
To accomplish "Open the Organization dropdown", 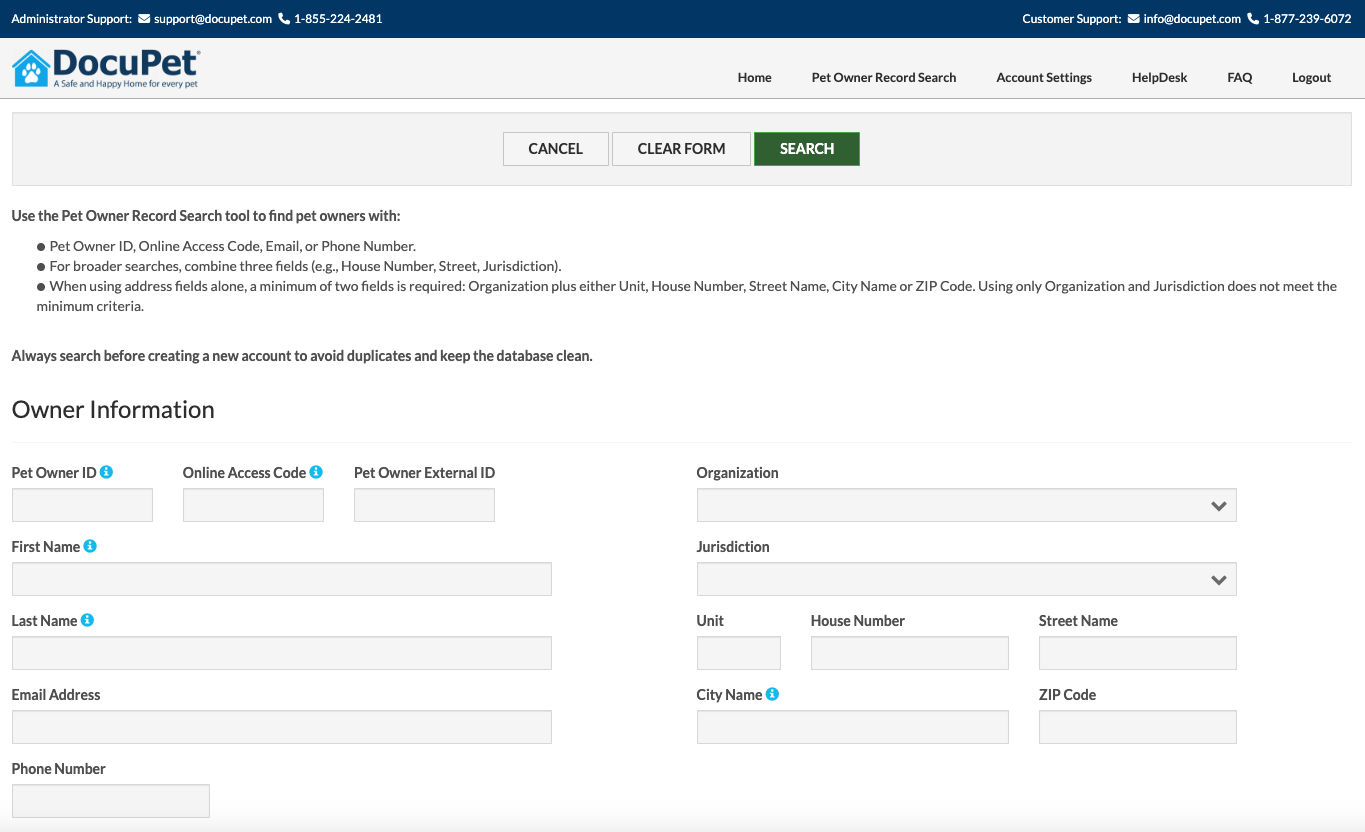I will coord(966,505).
